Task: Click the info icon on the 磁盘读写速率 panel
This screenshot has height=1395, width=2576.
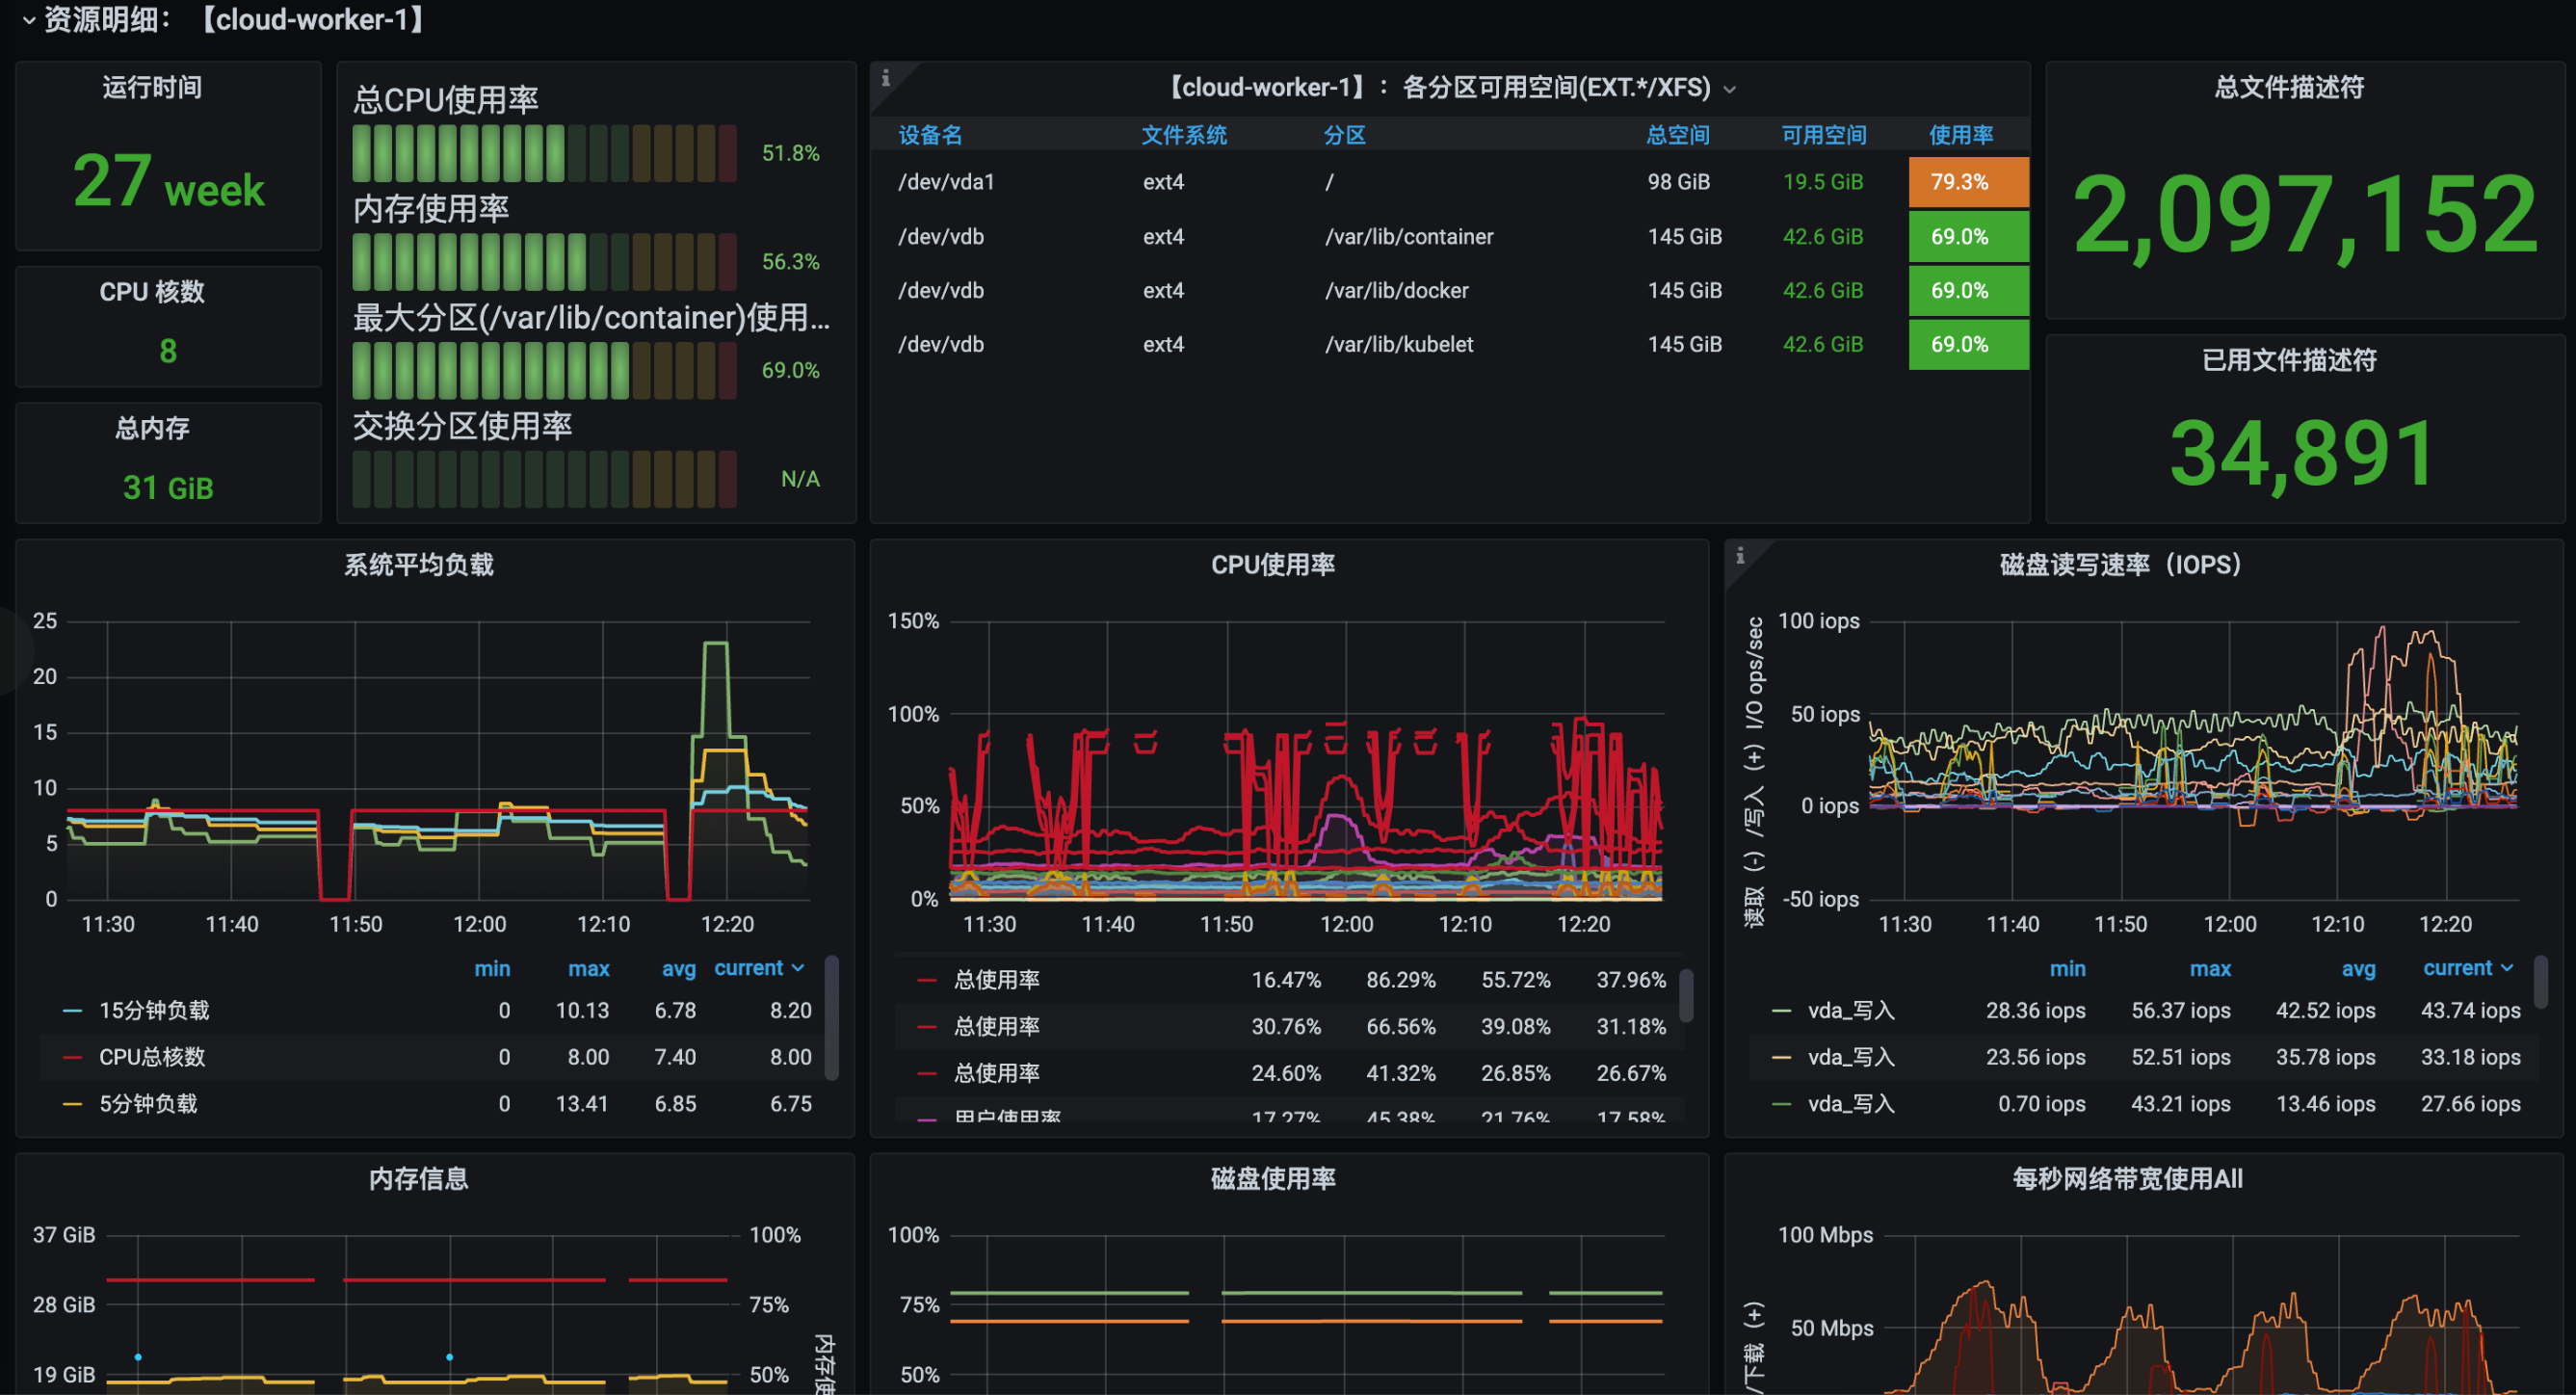Action: click(1740, 555)
